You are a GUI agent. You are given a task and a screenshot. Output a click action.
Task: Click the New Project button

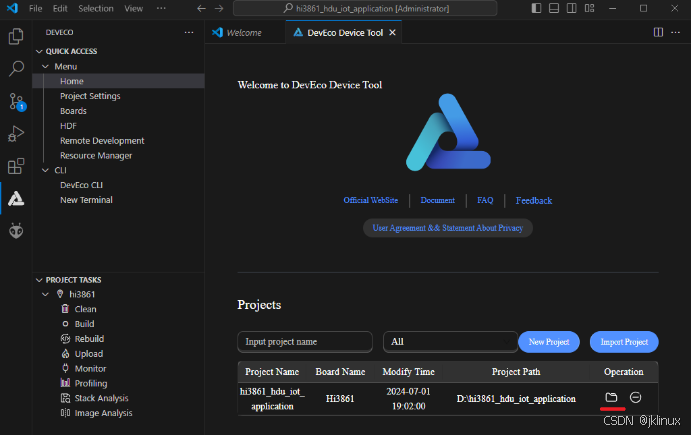point(549,342)
